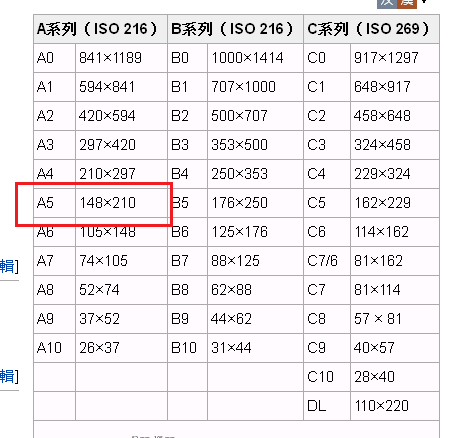Select the A0 label cell
This screenshot has width=451, height=438.
55,58
